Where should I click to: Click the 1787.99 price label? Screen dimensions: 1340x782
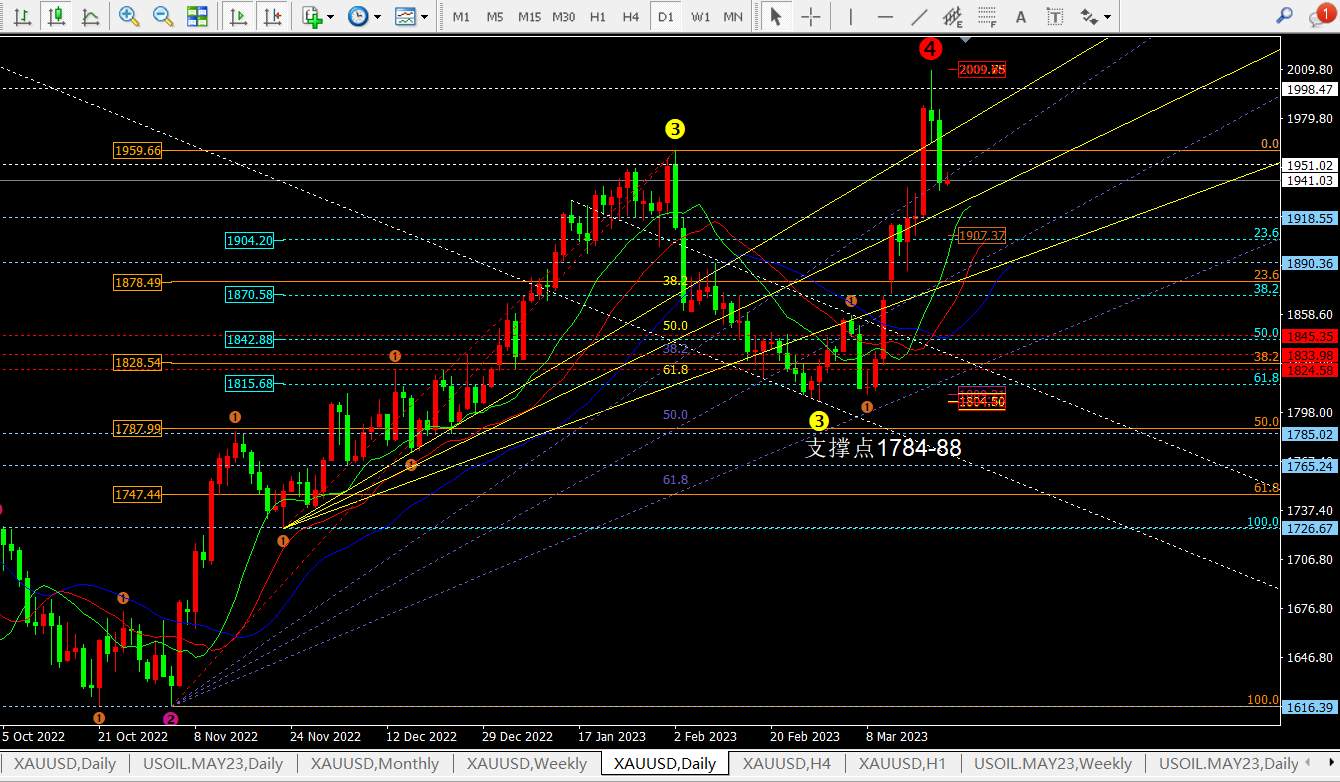tap(138, 429)
